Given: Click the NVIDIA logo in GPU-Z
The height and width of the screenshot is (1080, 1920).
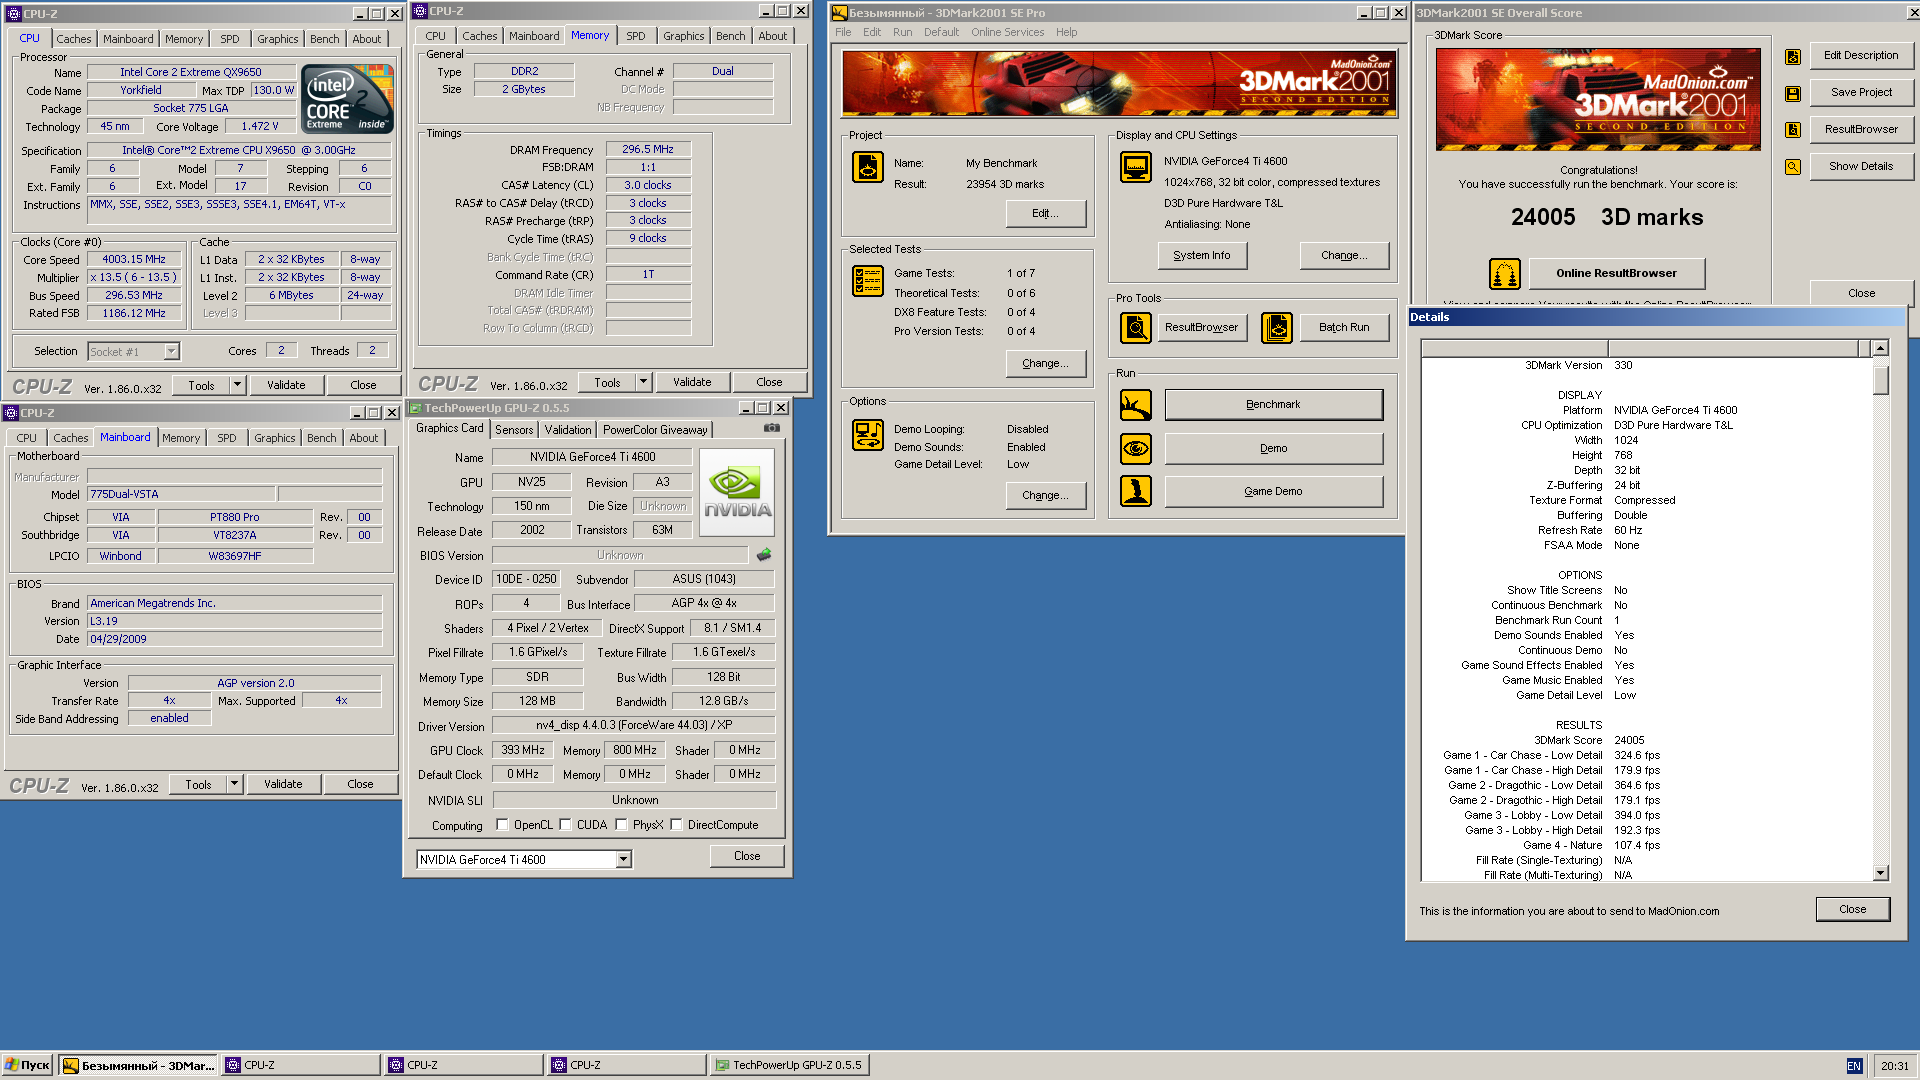Looking at the screenshot, I should [x=737, y=492].
